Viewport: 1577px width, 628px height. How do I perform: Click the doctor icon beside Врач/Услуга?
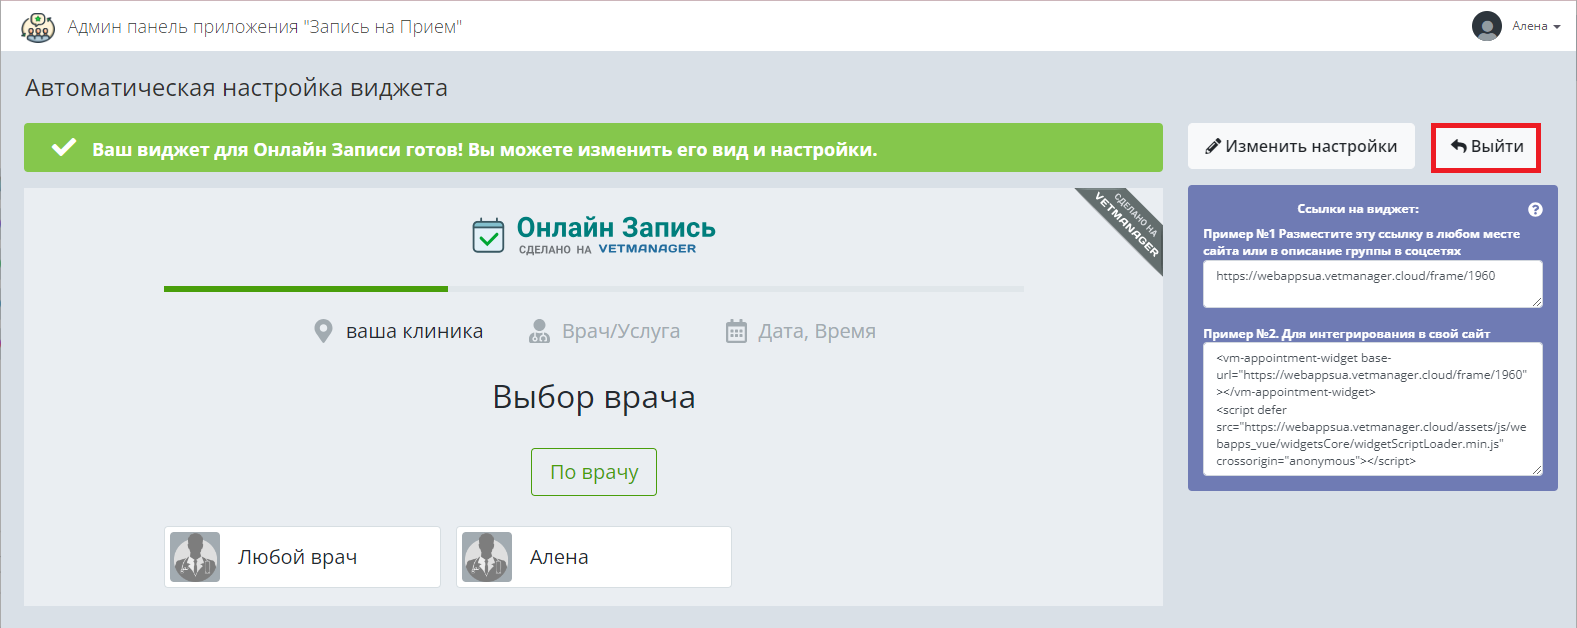(x=539, y=331)
